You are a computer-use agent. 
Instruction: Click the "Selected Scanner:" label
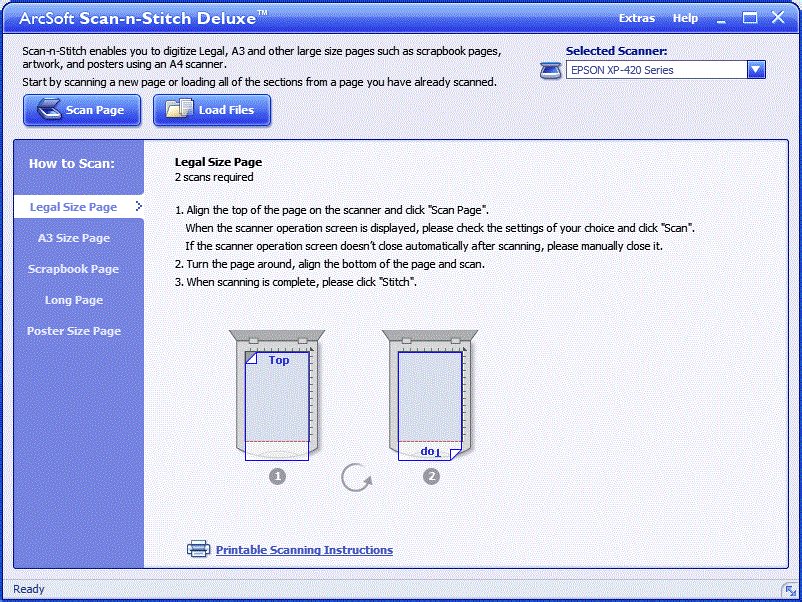pyautogui.click(x=616, y=51)
